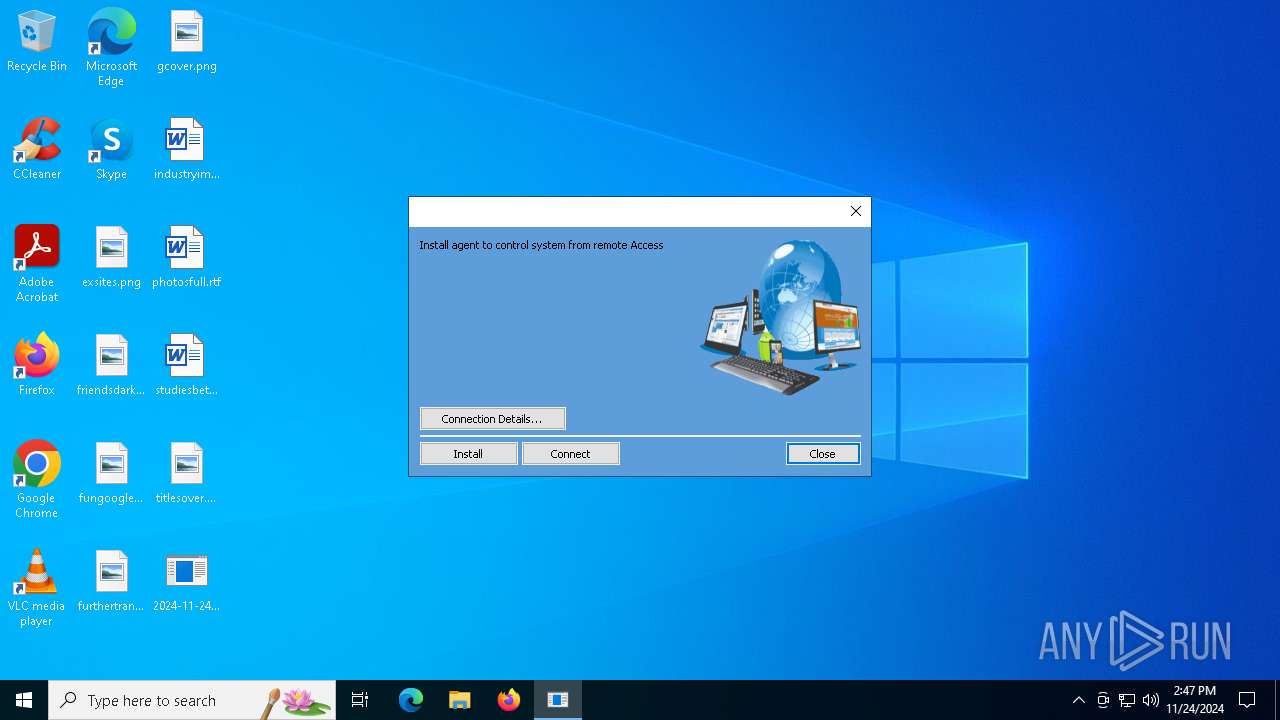Close the dialog with the X button

856,211
